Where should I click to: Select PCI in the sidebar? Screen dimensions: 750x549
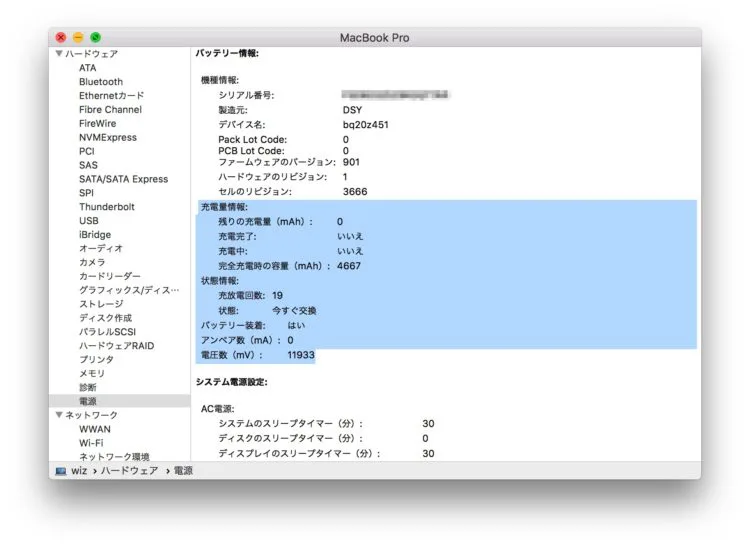87,151
